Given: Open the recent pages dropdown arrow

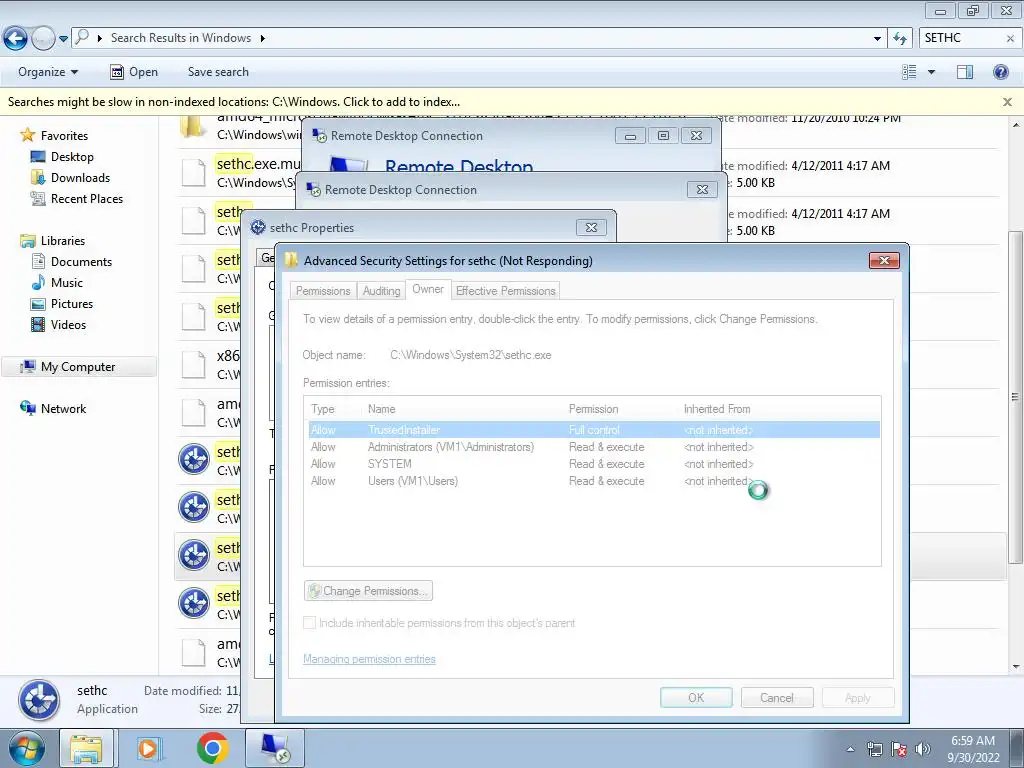Looking at the screenshot, I should point(63,39).
